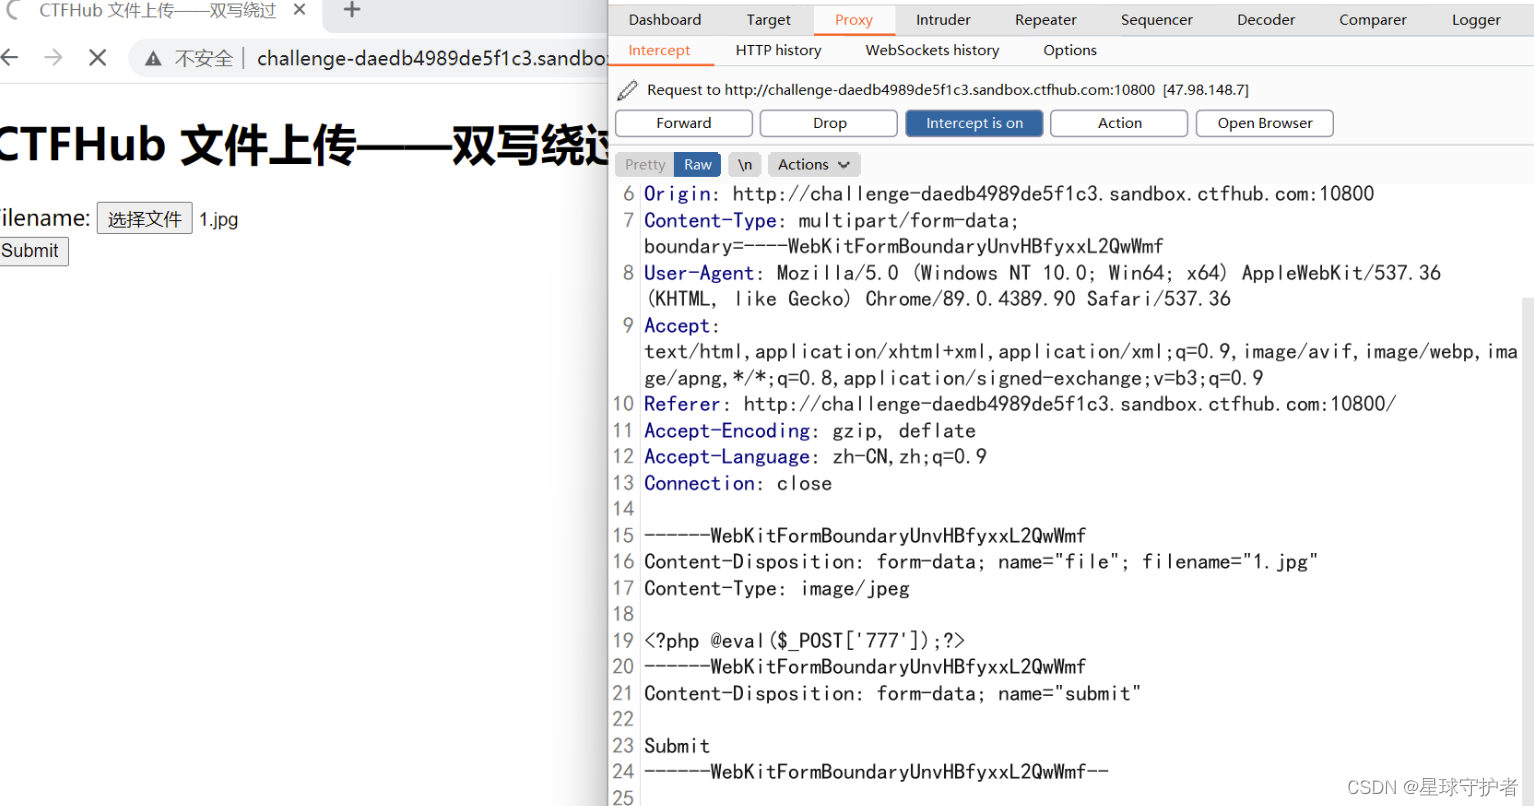
Task: Drop the intercepted request
Action: [x=829, y=123]
